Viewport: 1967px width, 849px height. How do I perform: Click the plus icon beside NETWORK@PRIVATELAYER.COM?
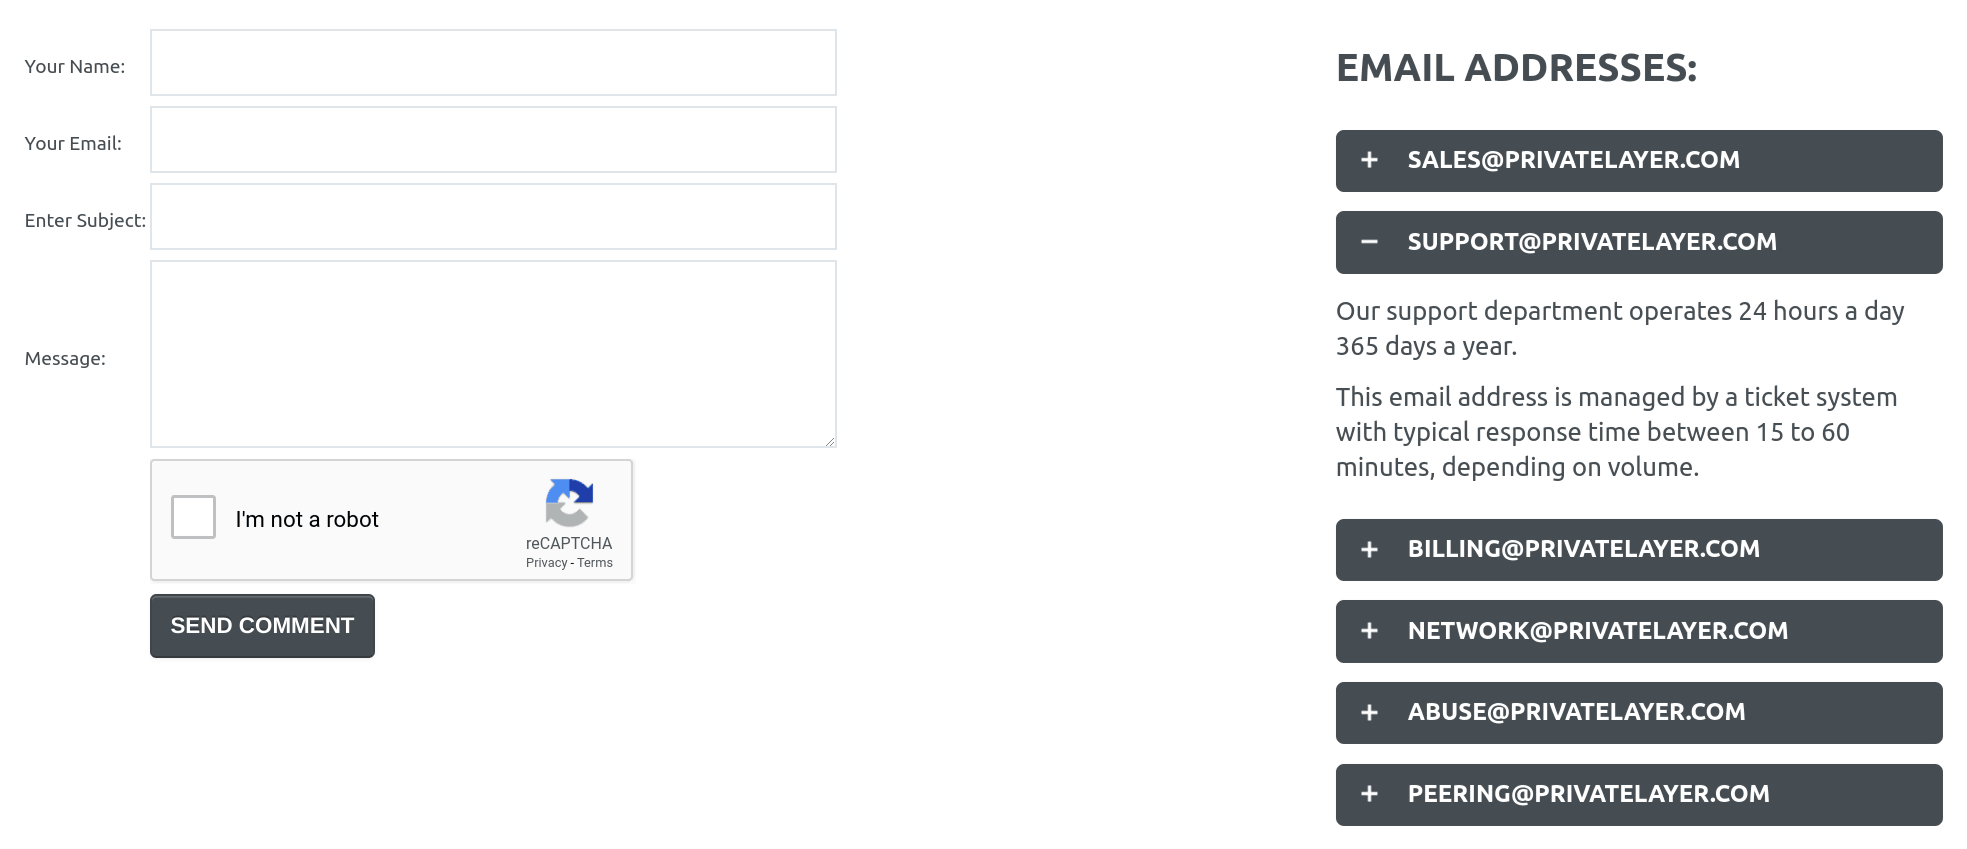[1369, 631]
